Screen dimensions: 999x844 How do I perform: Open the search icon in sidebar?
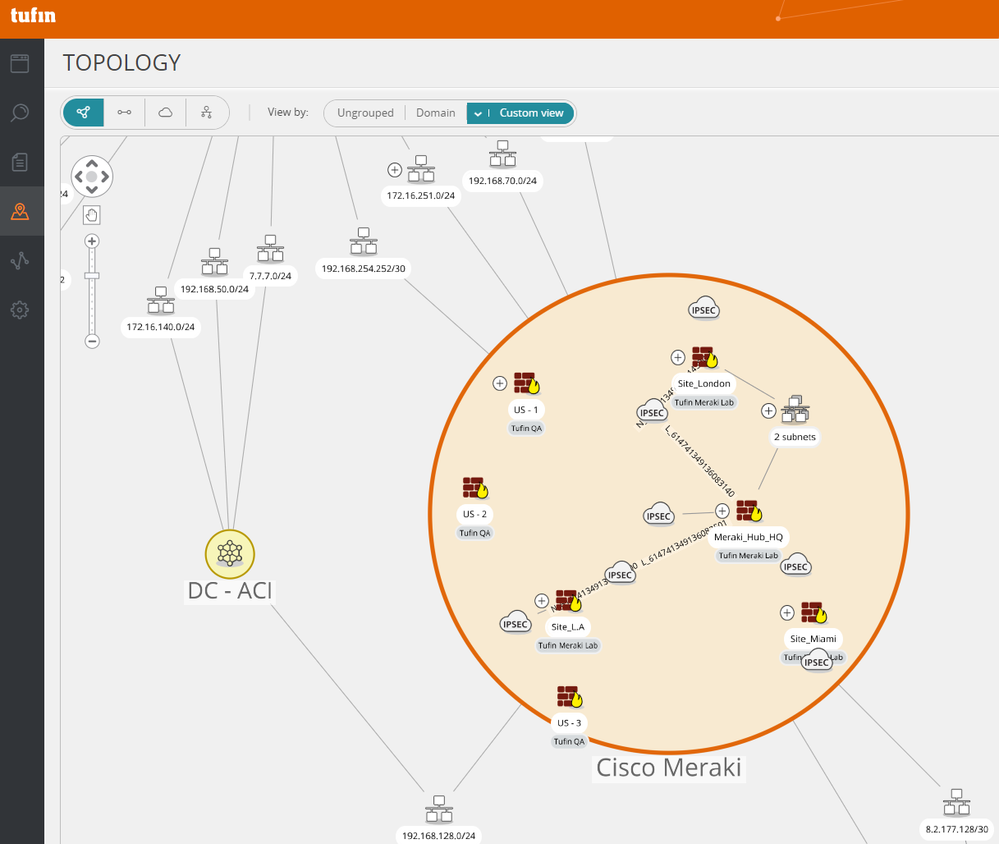click(20, 113)
